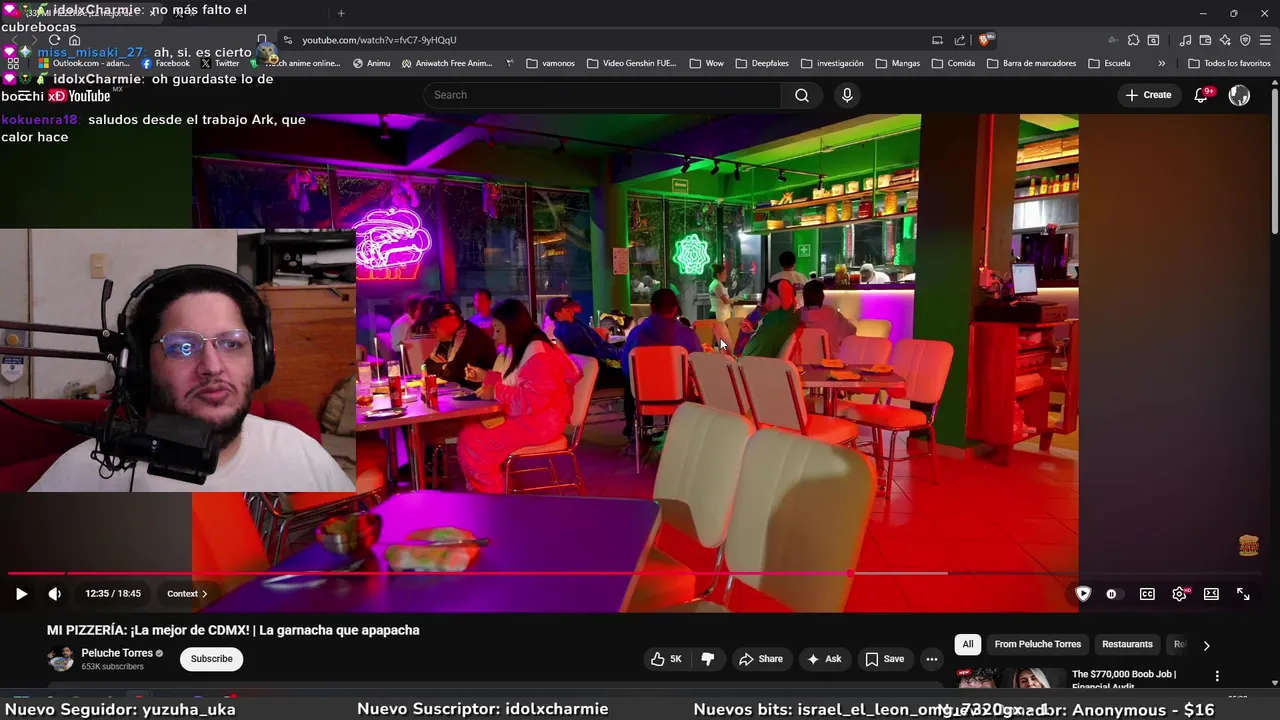Open more actions three-dot menu under video
Viewport: 1280px width, 720px height.
coord(932,659)
